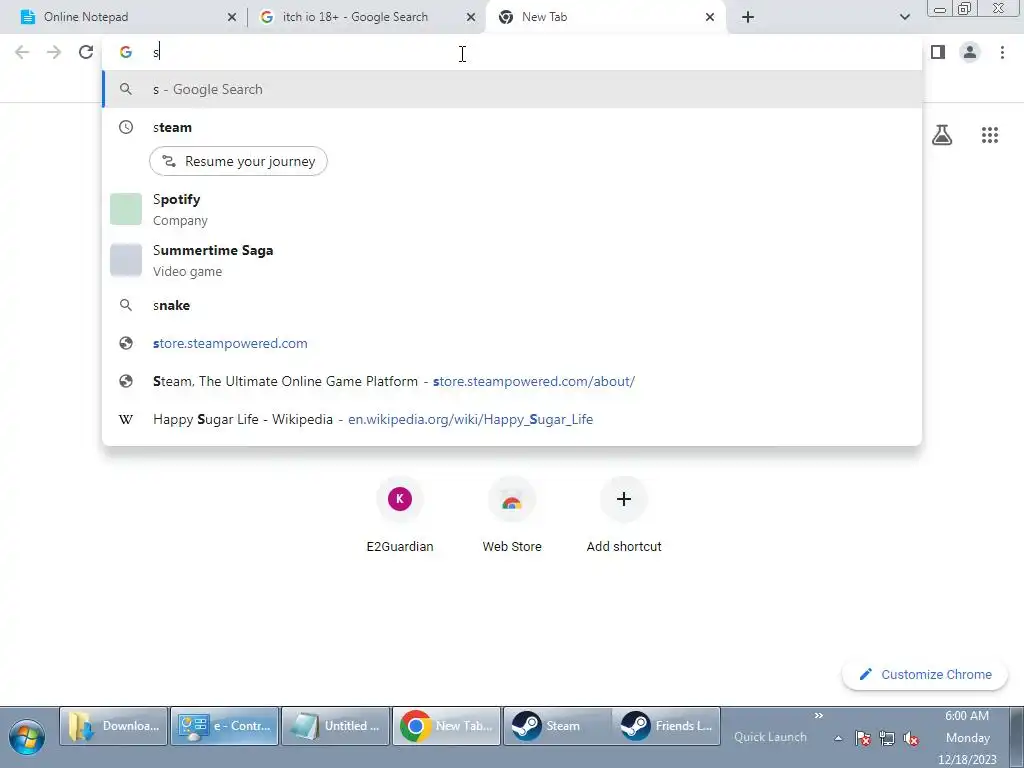Click the address bar input field
Image resolution: width=1024 pixels, height=768 pixels.
click(512, 52)
